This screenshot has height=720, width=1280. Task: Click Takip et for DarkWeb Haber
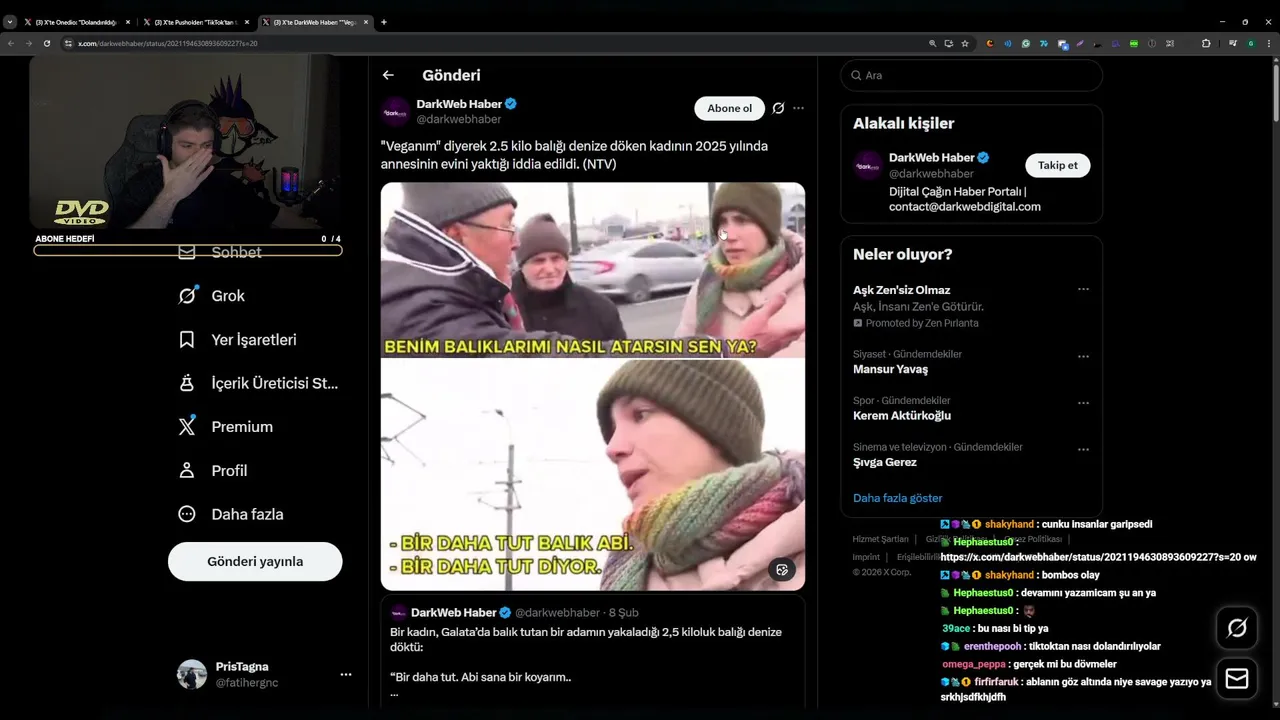[x=1057, y=165]
